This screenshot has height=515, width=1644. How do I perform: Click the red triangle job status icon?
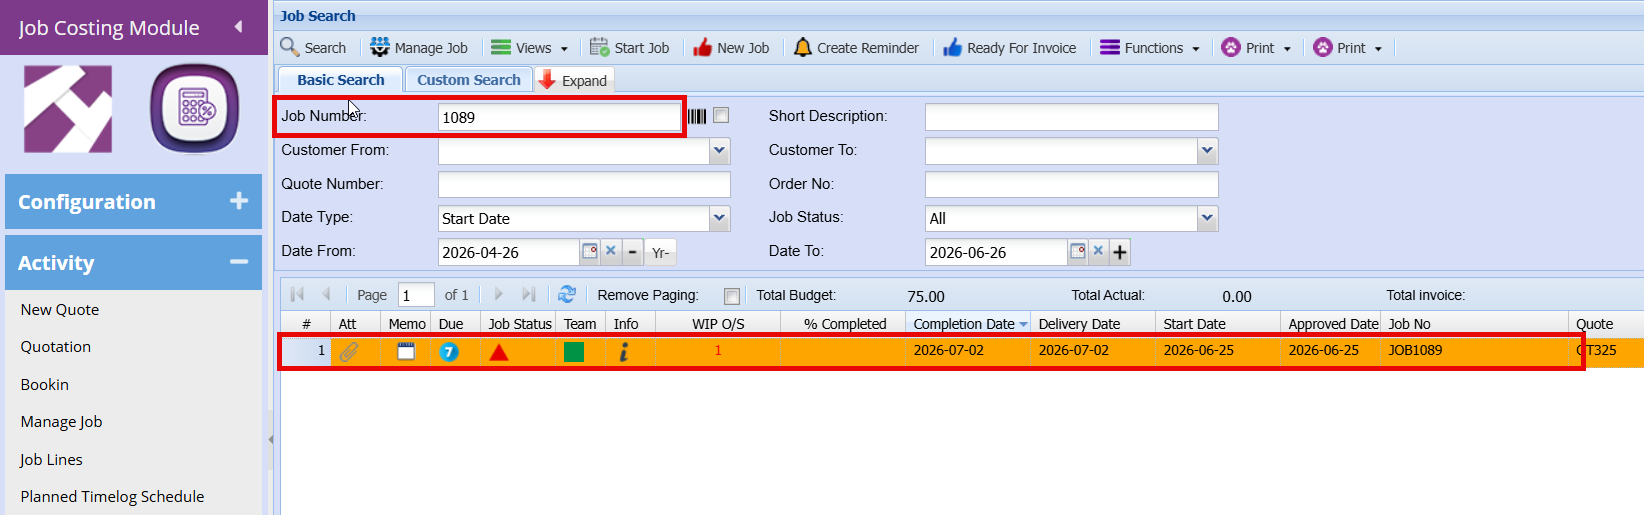(x=499, y=351)
